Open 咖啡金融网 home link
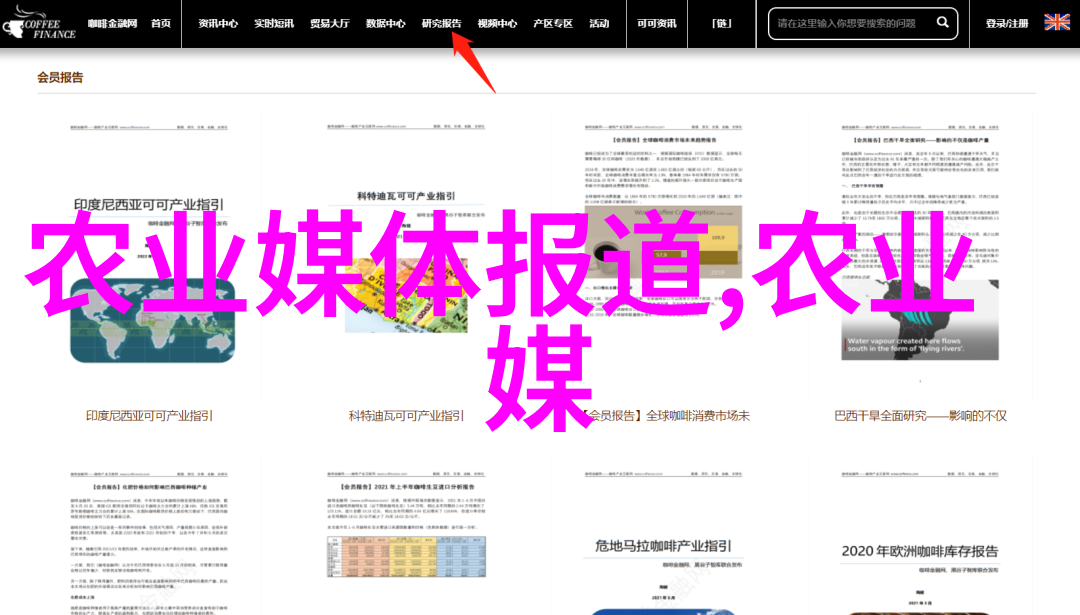The image size is (1080, 615). [x=112, y=23]
